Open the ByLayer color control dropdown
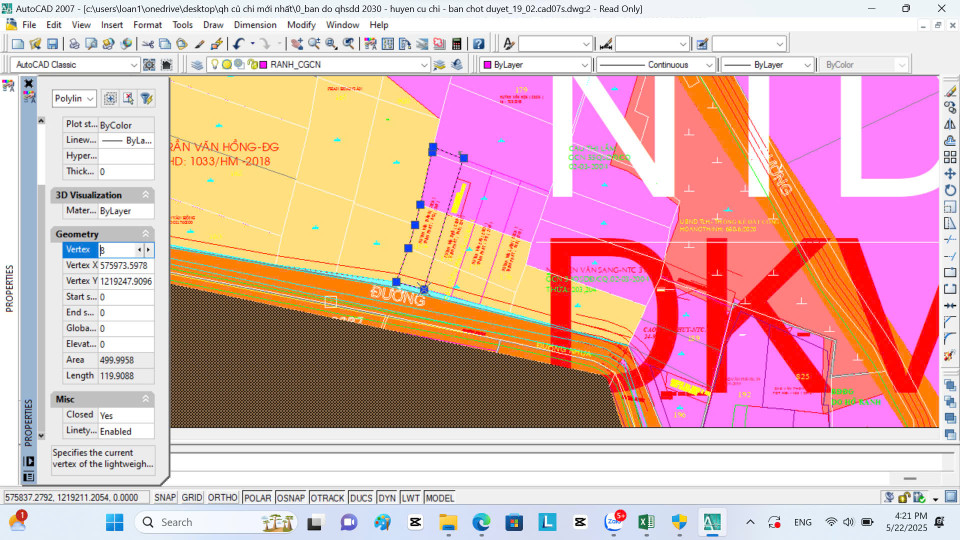960x540 pixels. pos(584,65)
